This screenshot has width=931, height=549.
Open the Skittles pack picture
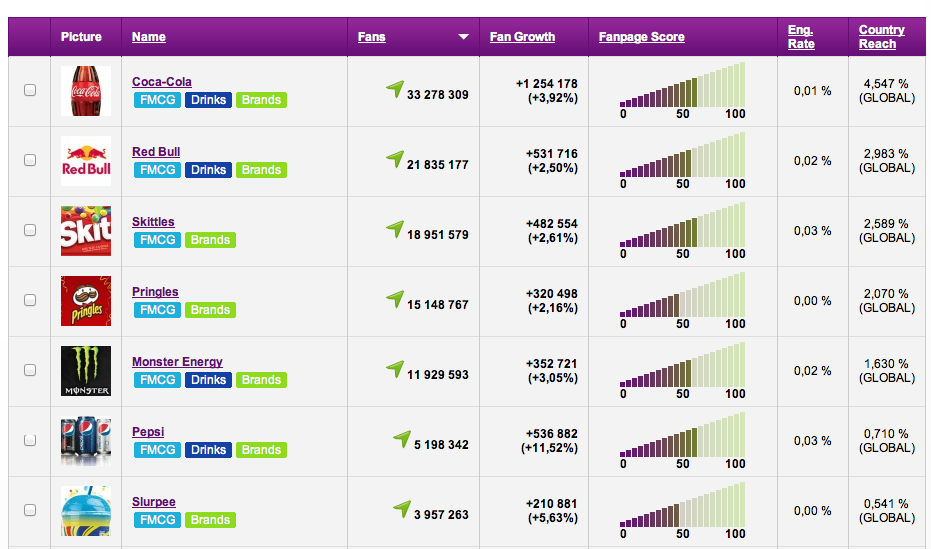pos(86,231)
